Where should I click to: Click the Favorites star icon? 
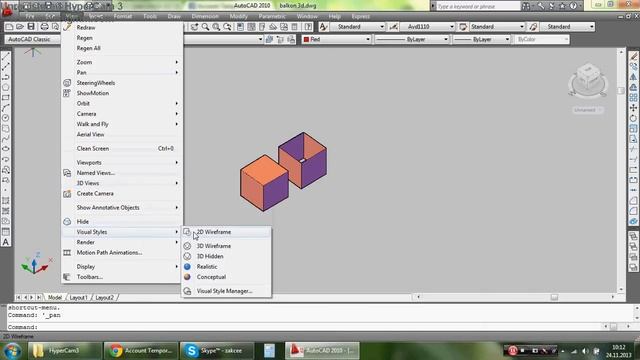click(562, 6)
